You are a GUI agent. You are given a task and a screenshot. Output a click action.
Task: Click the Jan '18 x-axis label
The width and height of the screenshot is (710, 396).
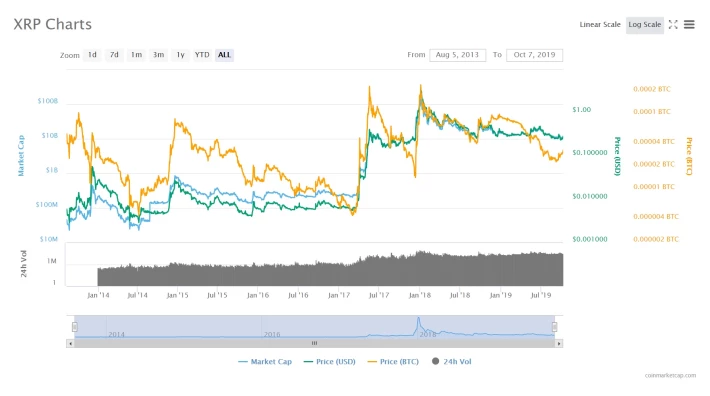point(420,295)
